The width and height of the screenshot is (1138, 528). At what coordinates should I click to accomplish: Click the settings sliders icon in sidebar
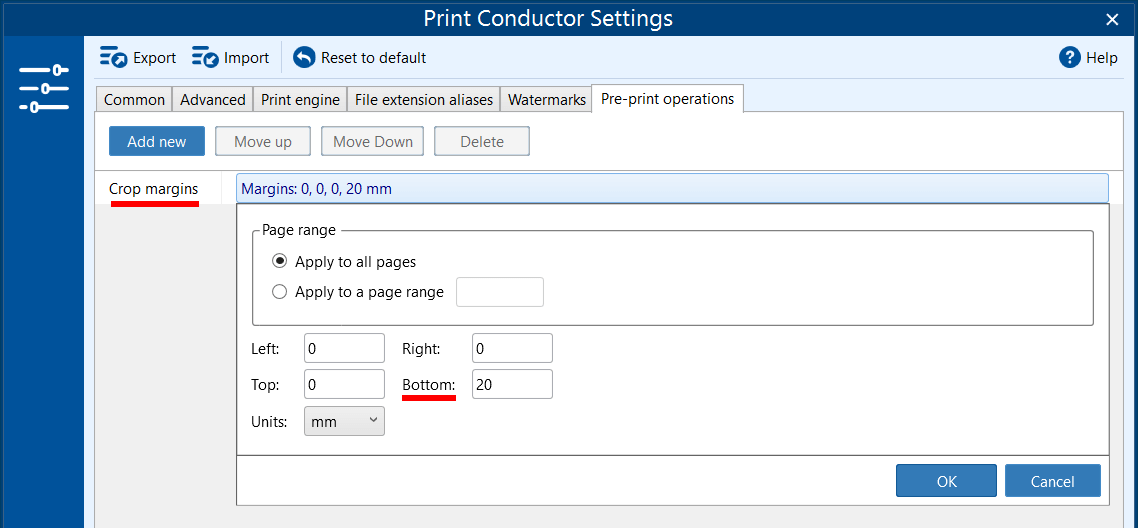click(x=43, y=88)
